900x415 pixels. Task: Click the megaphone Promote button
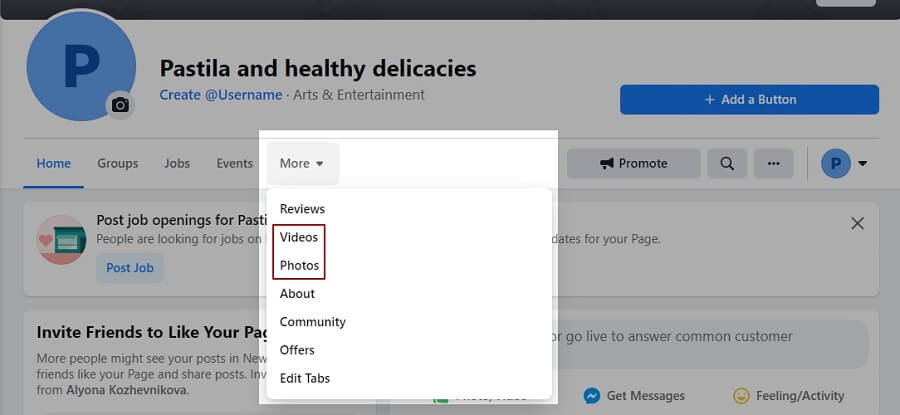pyautogui.click(x=634, y=164)
